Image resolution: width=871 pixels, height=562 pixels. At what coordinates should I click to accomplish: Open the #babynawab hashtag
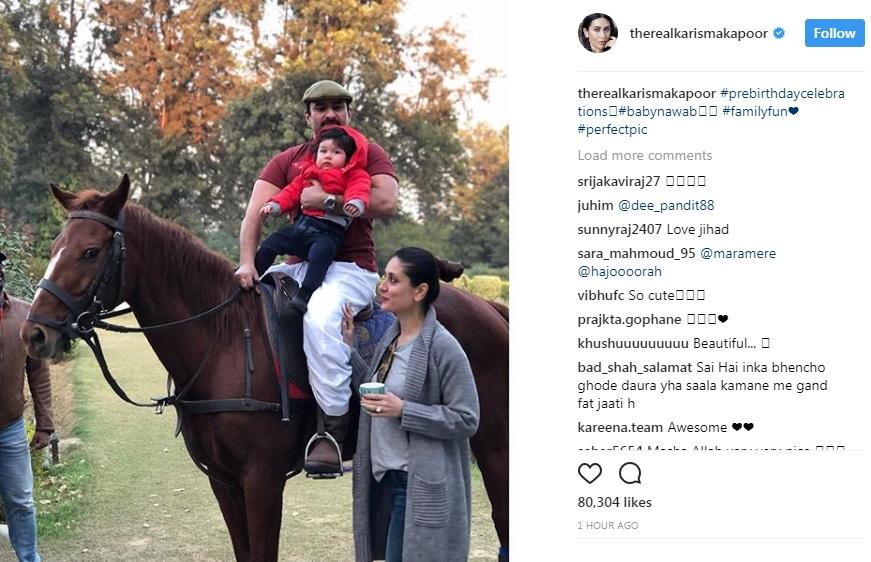[x=657, y=112]
